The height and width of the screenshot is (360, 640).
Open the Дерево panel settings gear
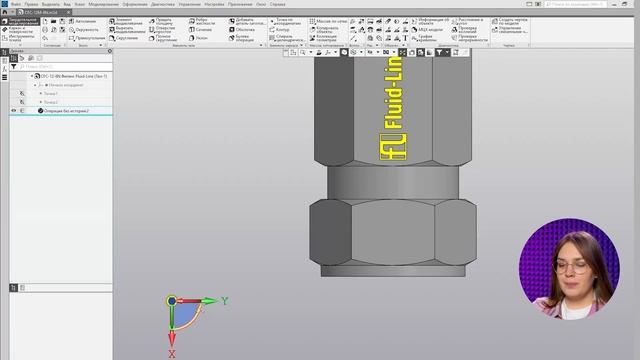(109, 51)
